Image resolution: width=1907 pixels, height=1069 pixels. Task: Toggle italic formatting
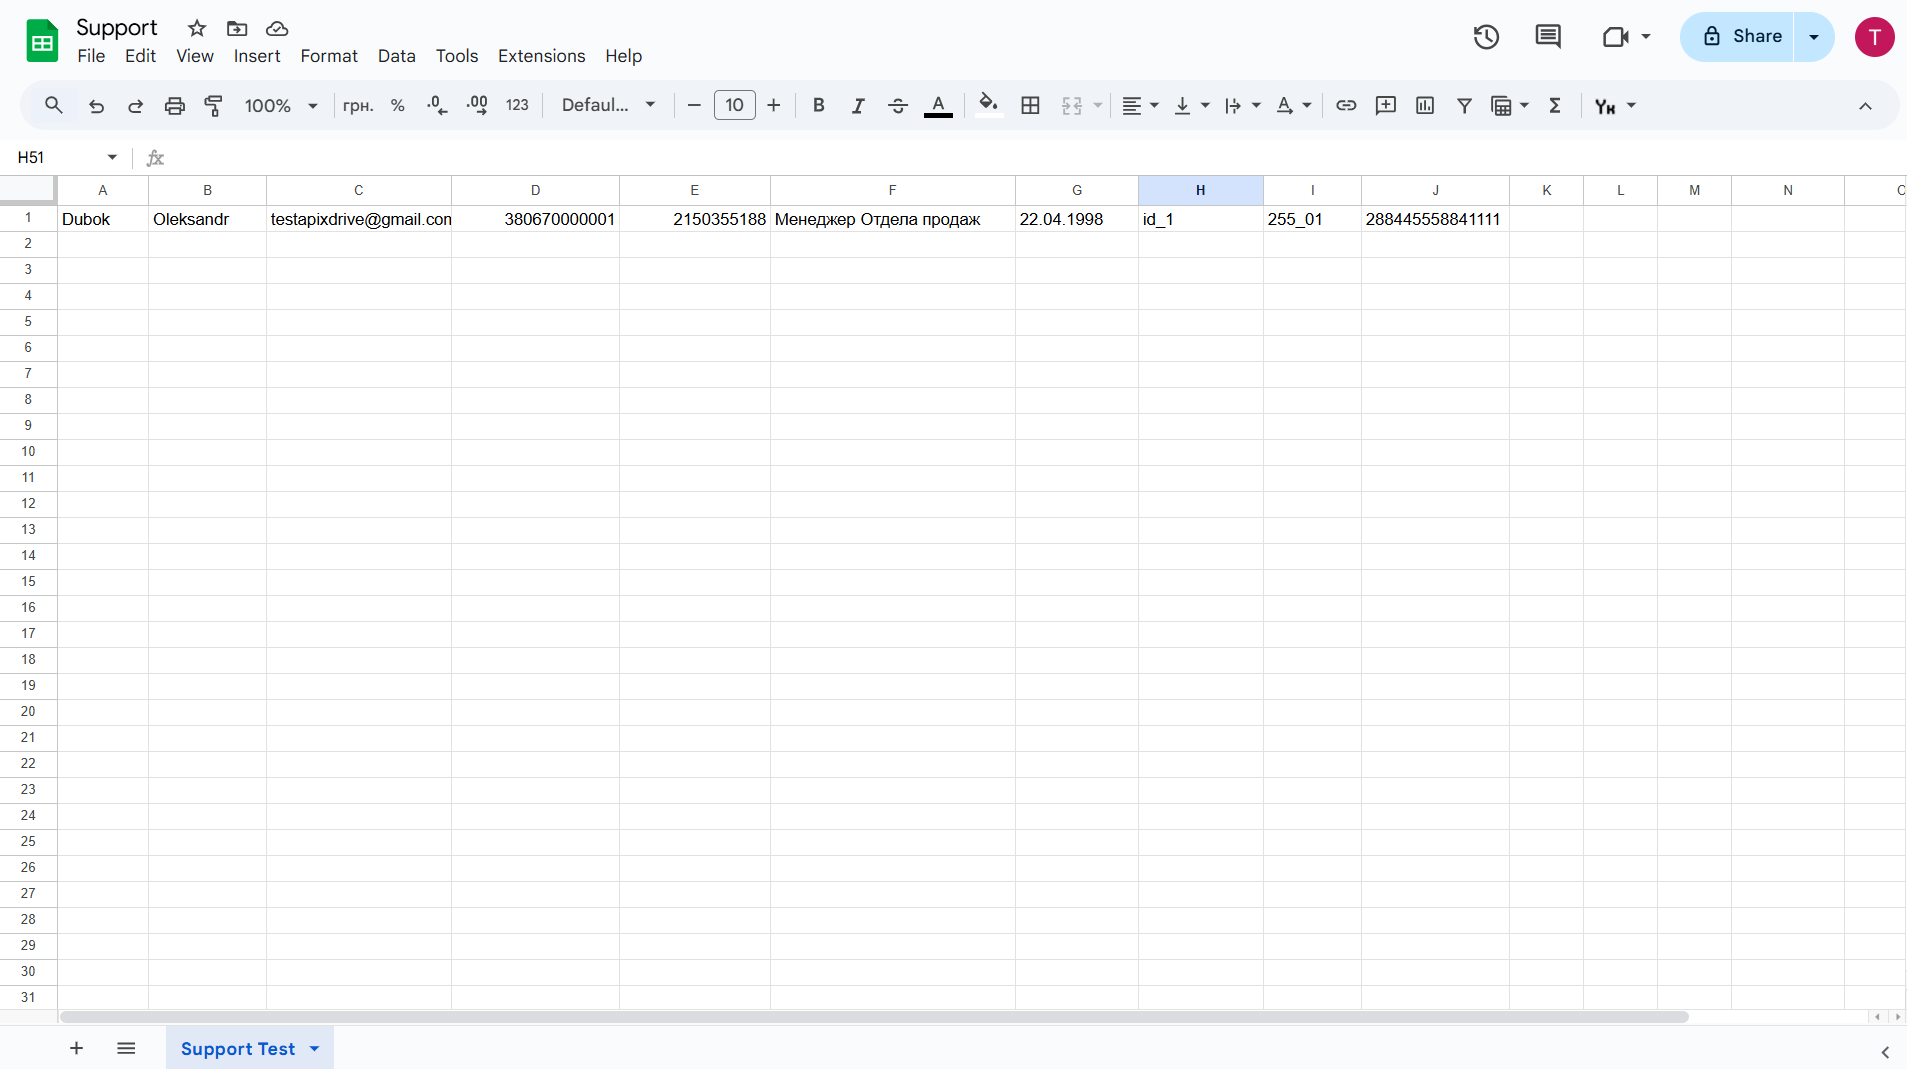point(857,106)
